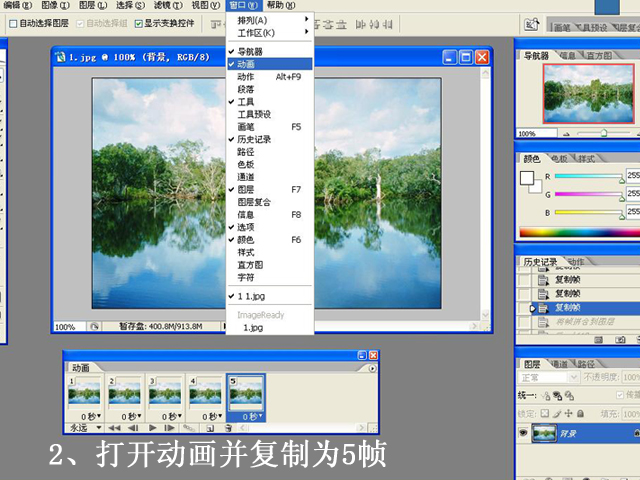Pick color from spectrum ramp
Screen dimensions: 640x480
pyautogui.click(x=580, y=232)
